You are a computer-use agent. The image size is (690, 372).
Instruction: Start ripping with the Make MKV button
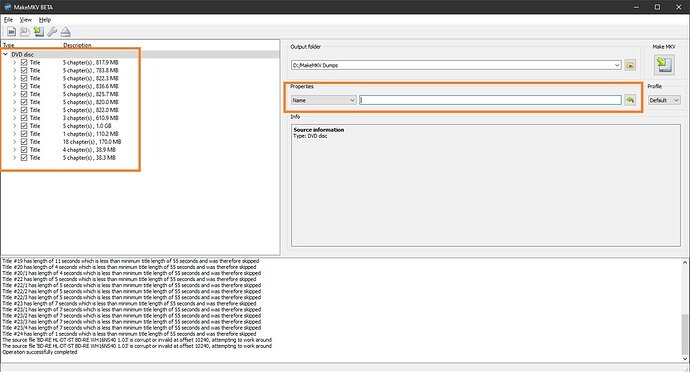pos(664,65)
